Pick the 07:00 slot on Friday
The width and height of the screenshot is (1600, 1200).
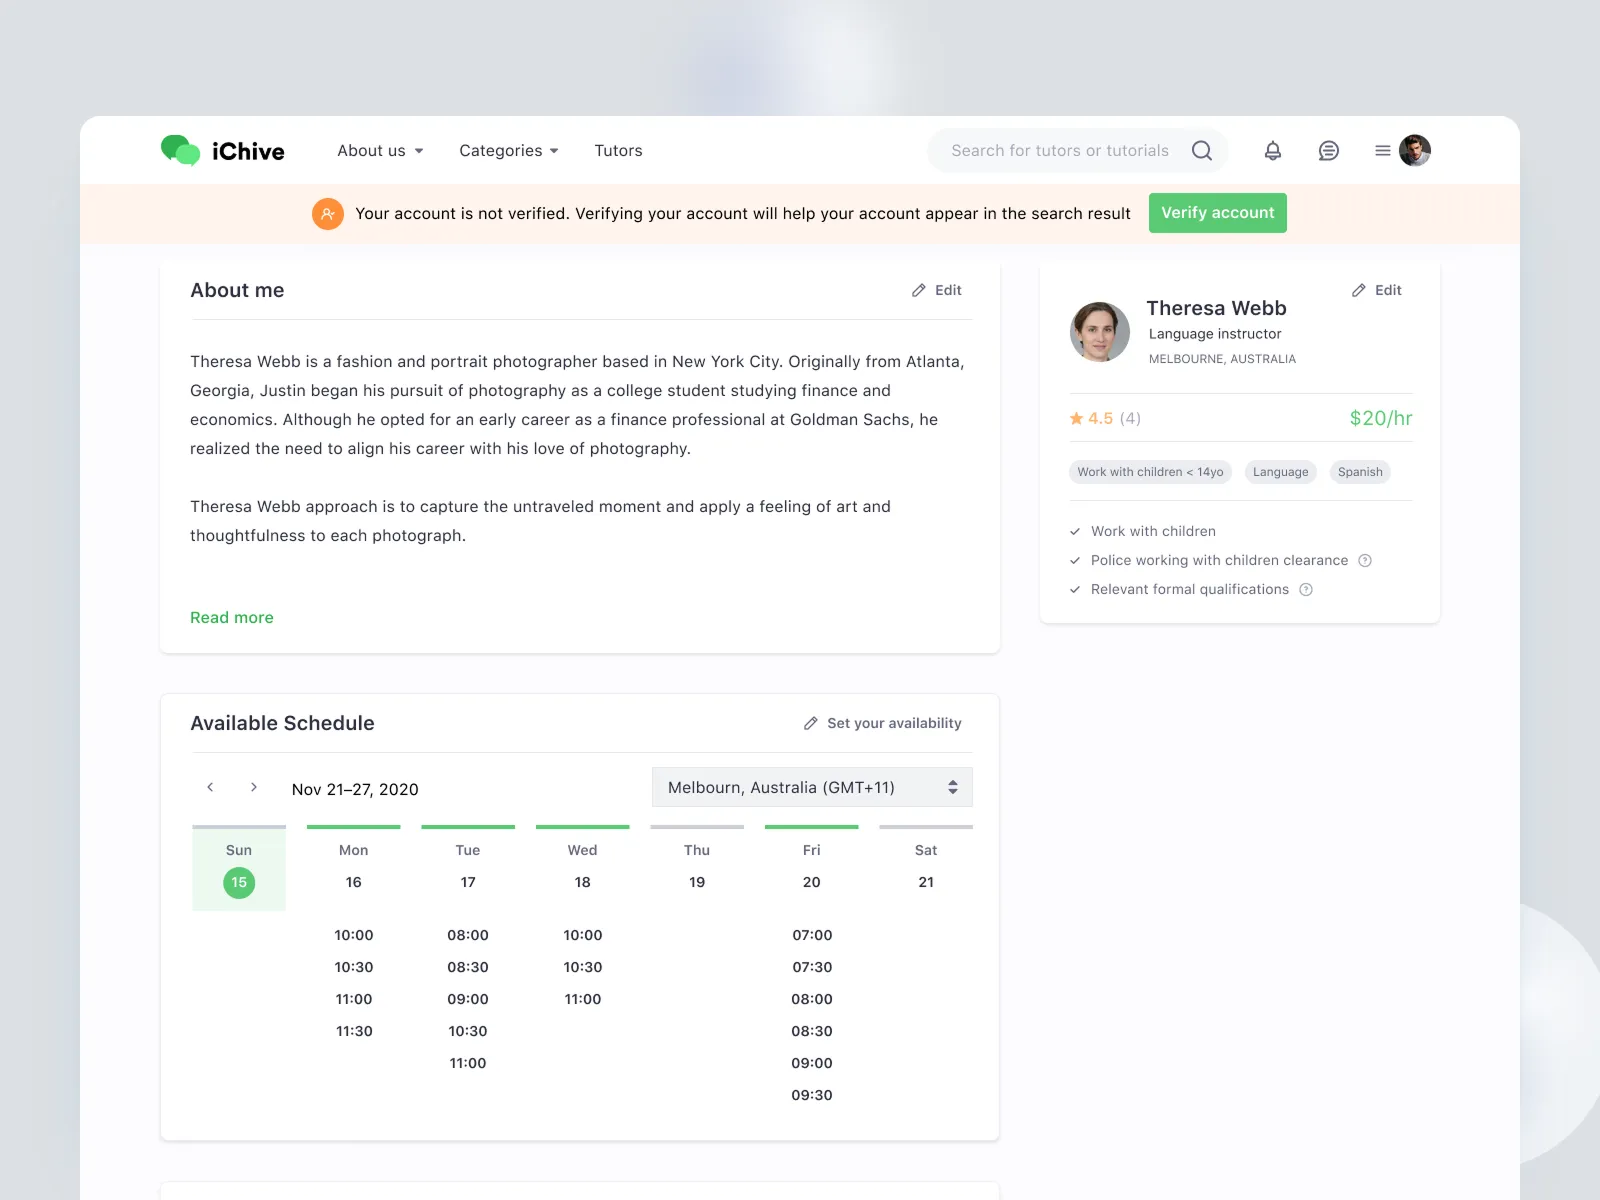(812, 935)
